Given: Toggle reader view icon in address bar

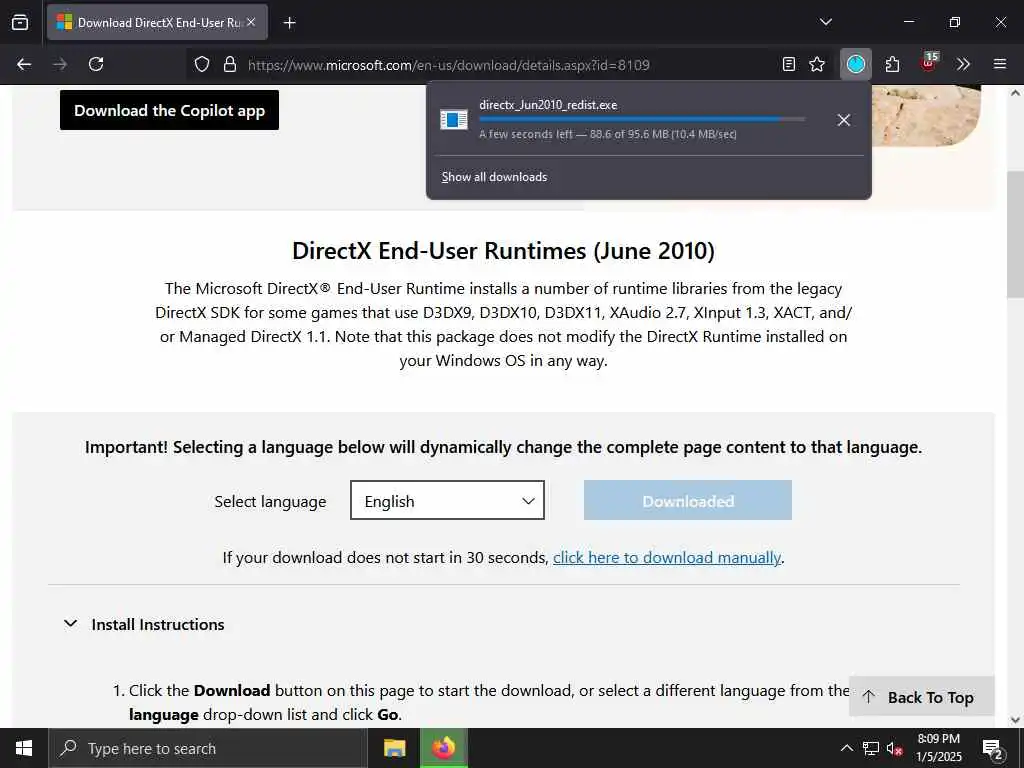Looking at the screenshot, I should [789, 64].
